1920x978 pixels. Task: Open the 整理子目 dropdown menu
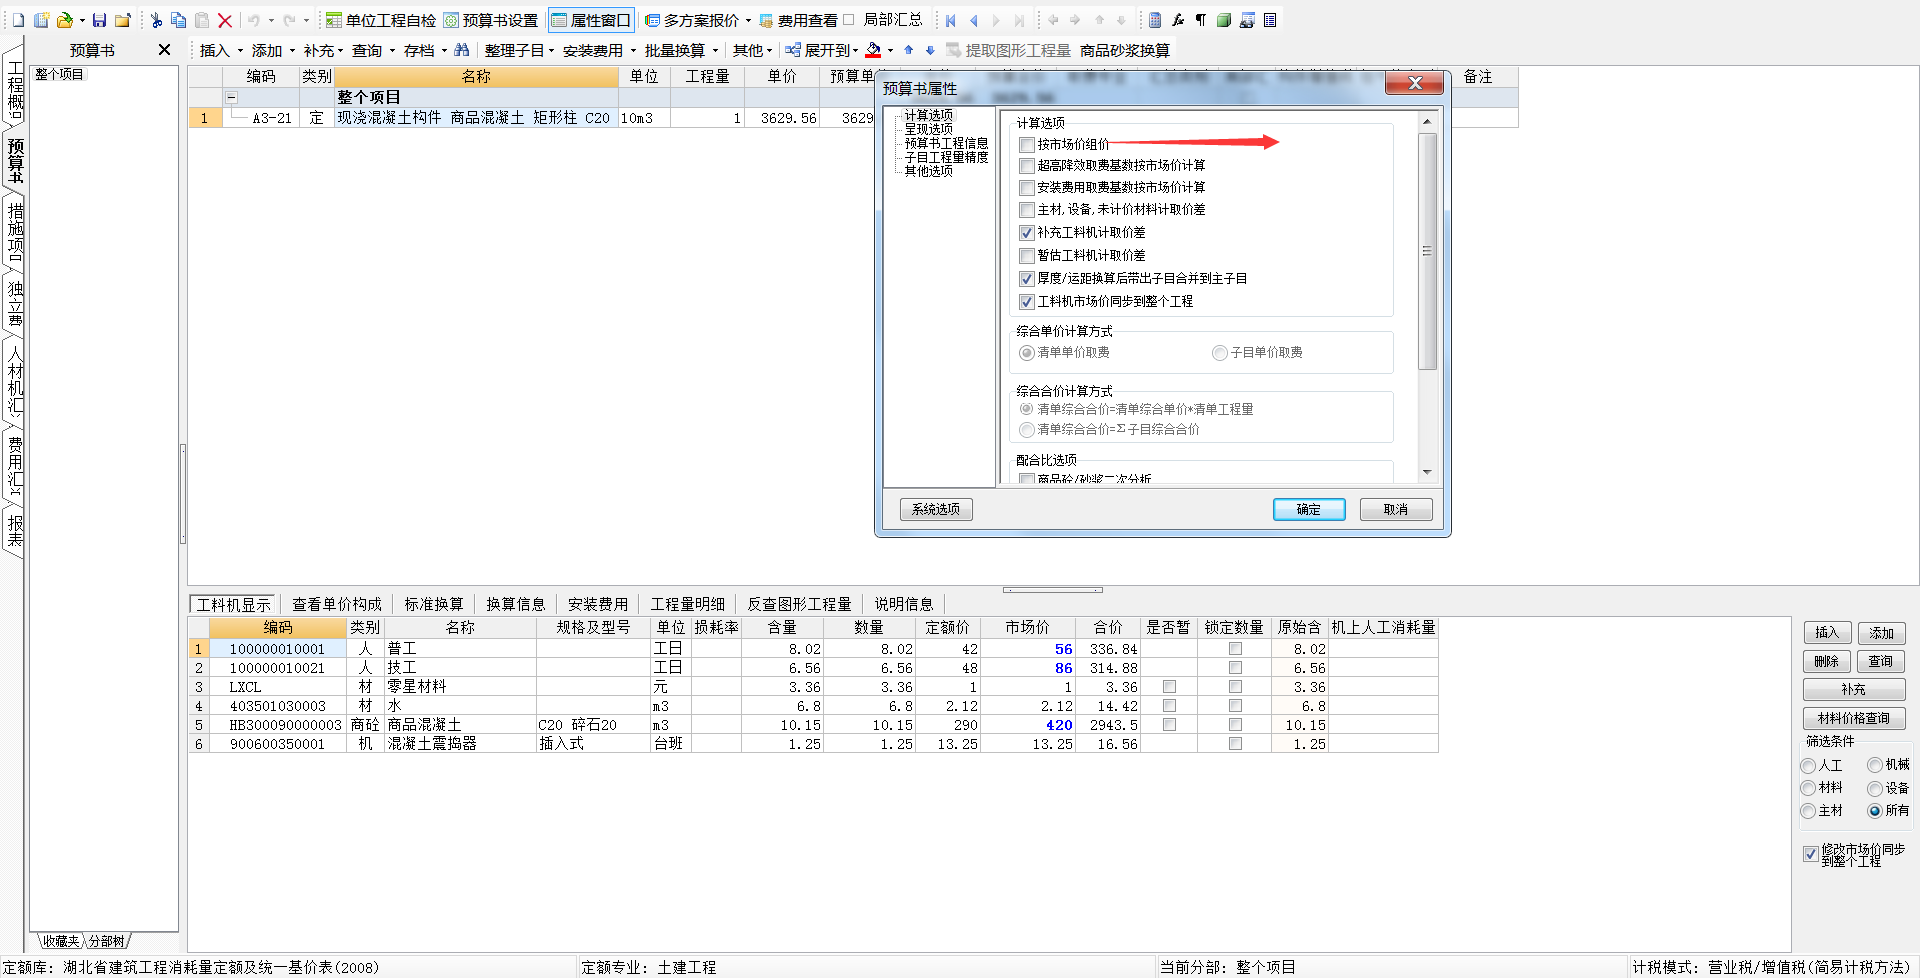tap(519, 50)
